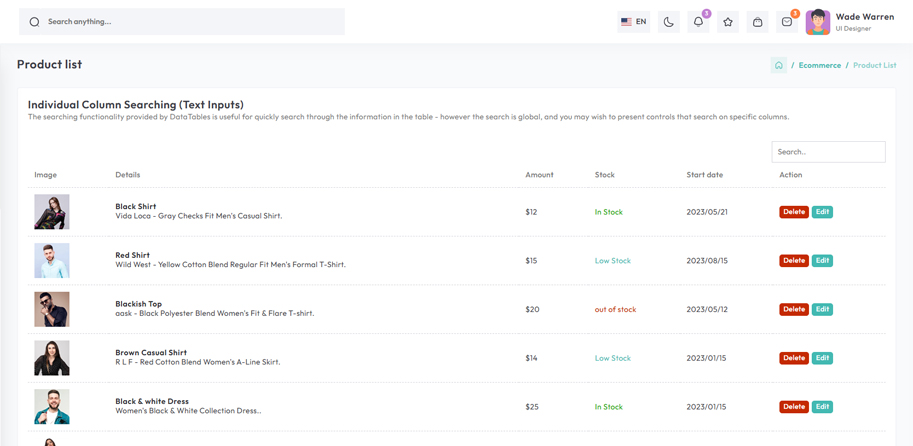Screen dimensions: 913x446
Task: Click the Ecommerce breadcrumb link
Action: tap(819, 65)
